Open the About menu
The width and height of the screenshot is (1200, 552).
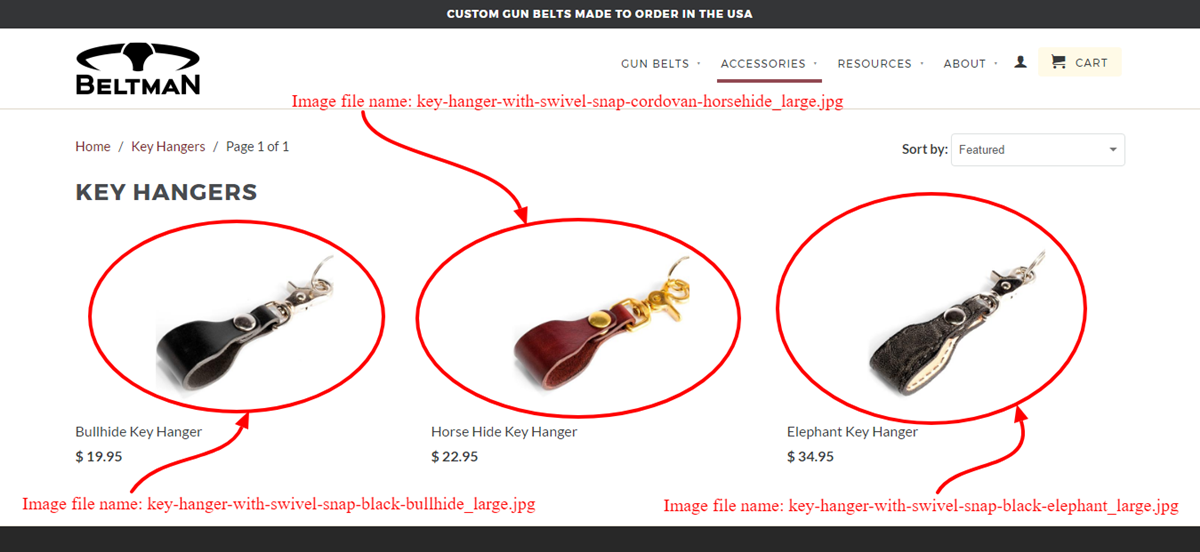pyautogui.click(x=970, y=63)
